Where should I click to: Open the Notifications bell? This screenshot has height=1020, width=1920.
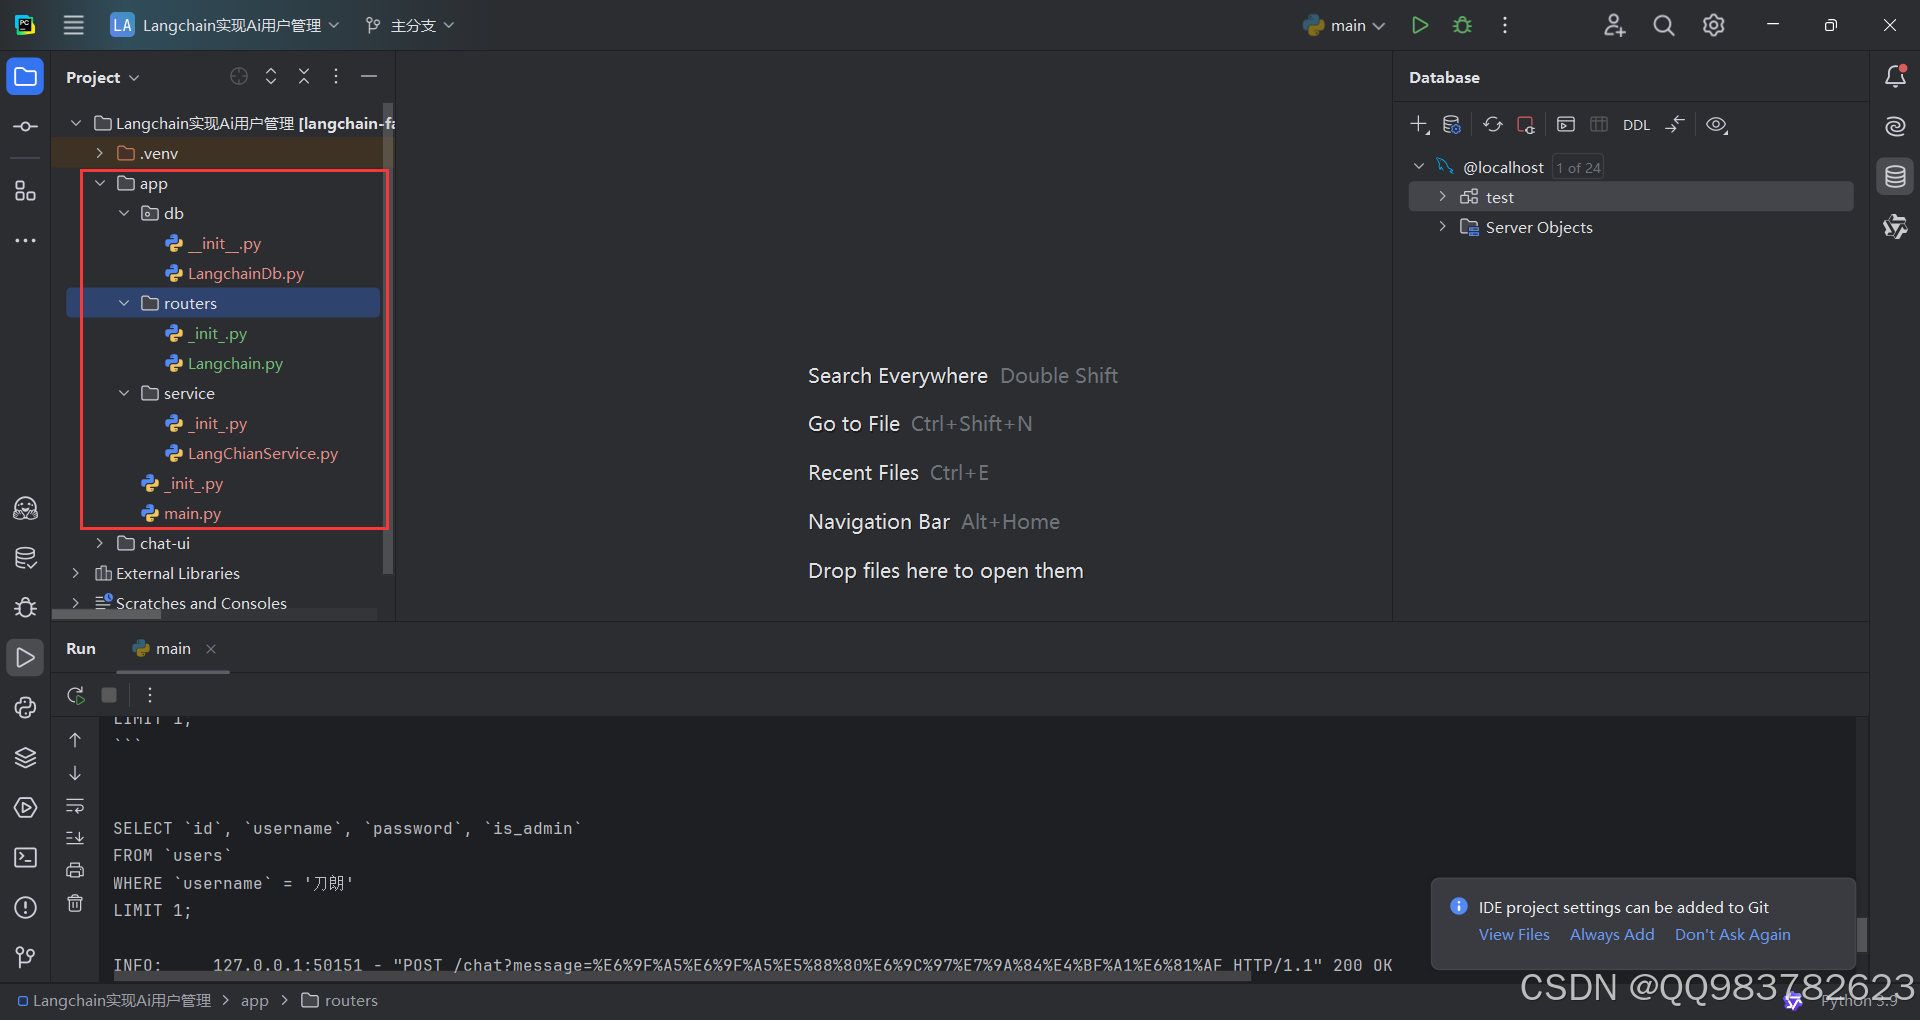[x=1895, y=76]
